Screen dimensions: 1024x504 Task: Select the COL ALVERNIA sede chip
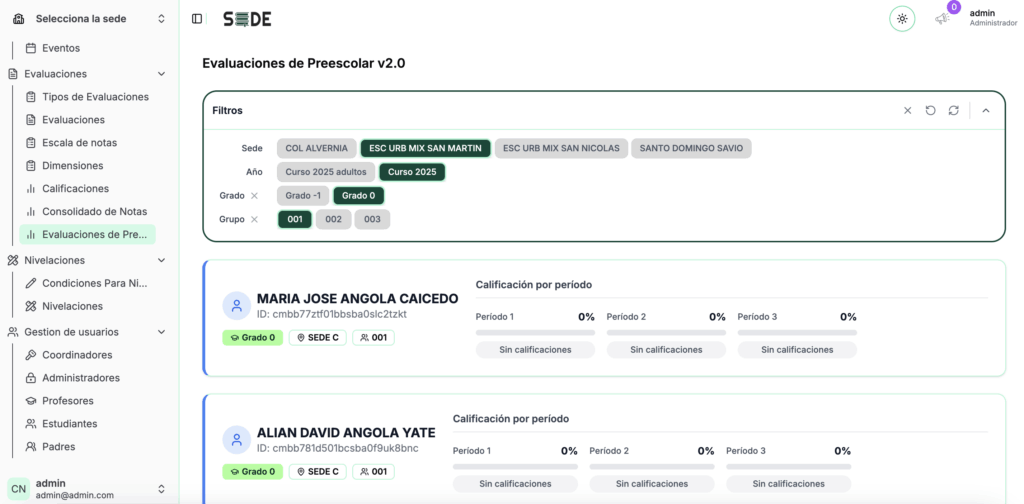click(317, 148)
